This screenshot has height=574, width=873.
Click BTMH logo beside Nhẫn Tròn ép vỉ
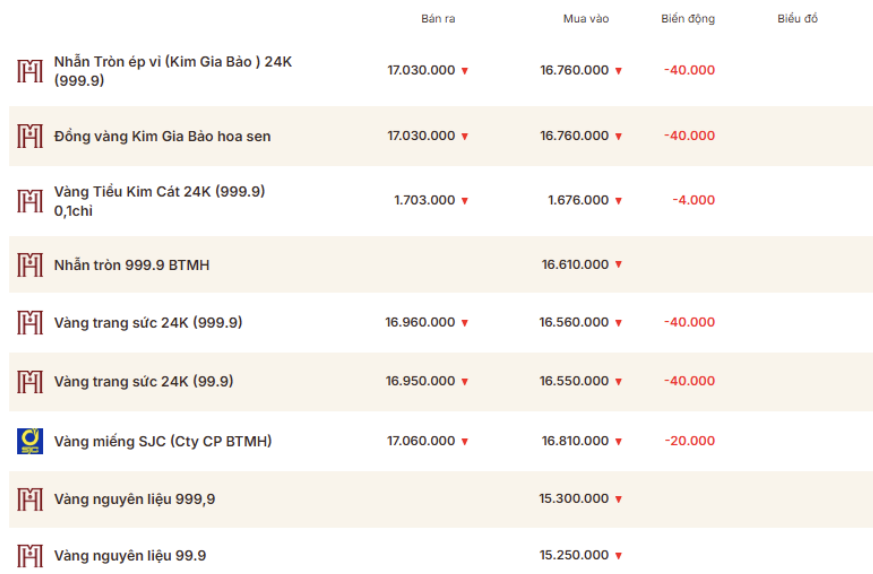(30, 71)
